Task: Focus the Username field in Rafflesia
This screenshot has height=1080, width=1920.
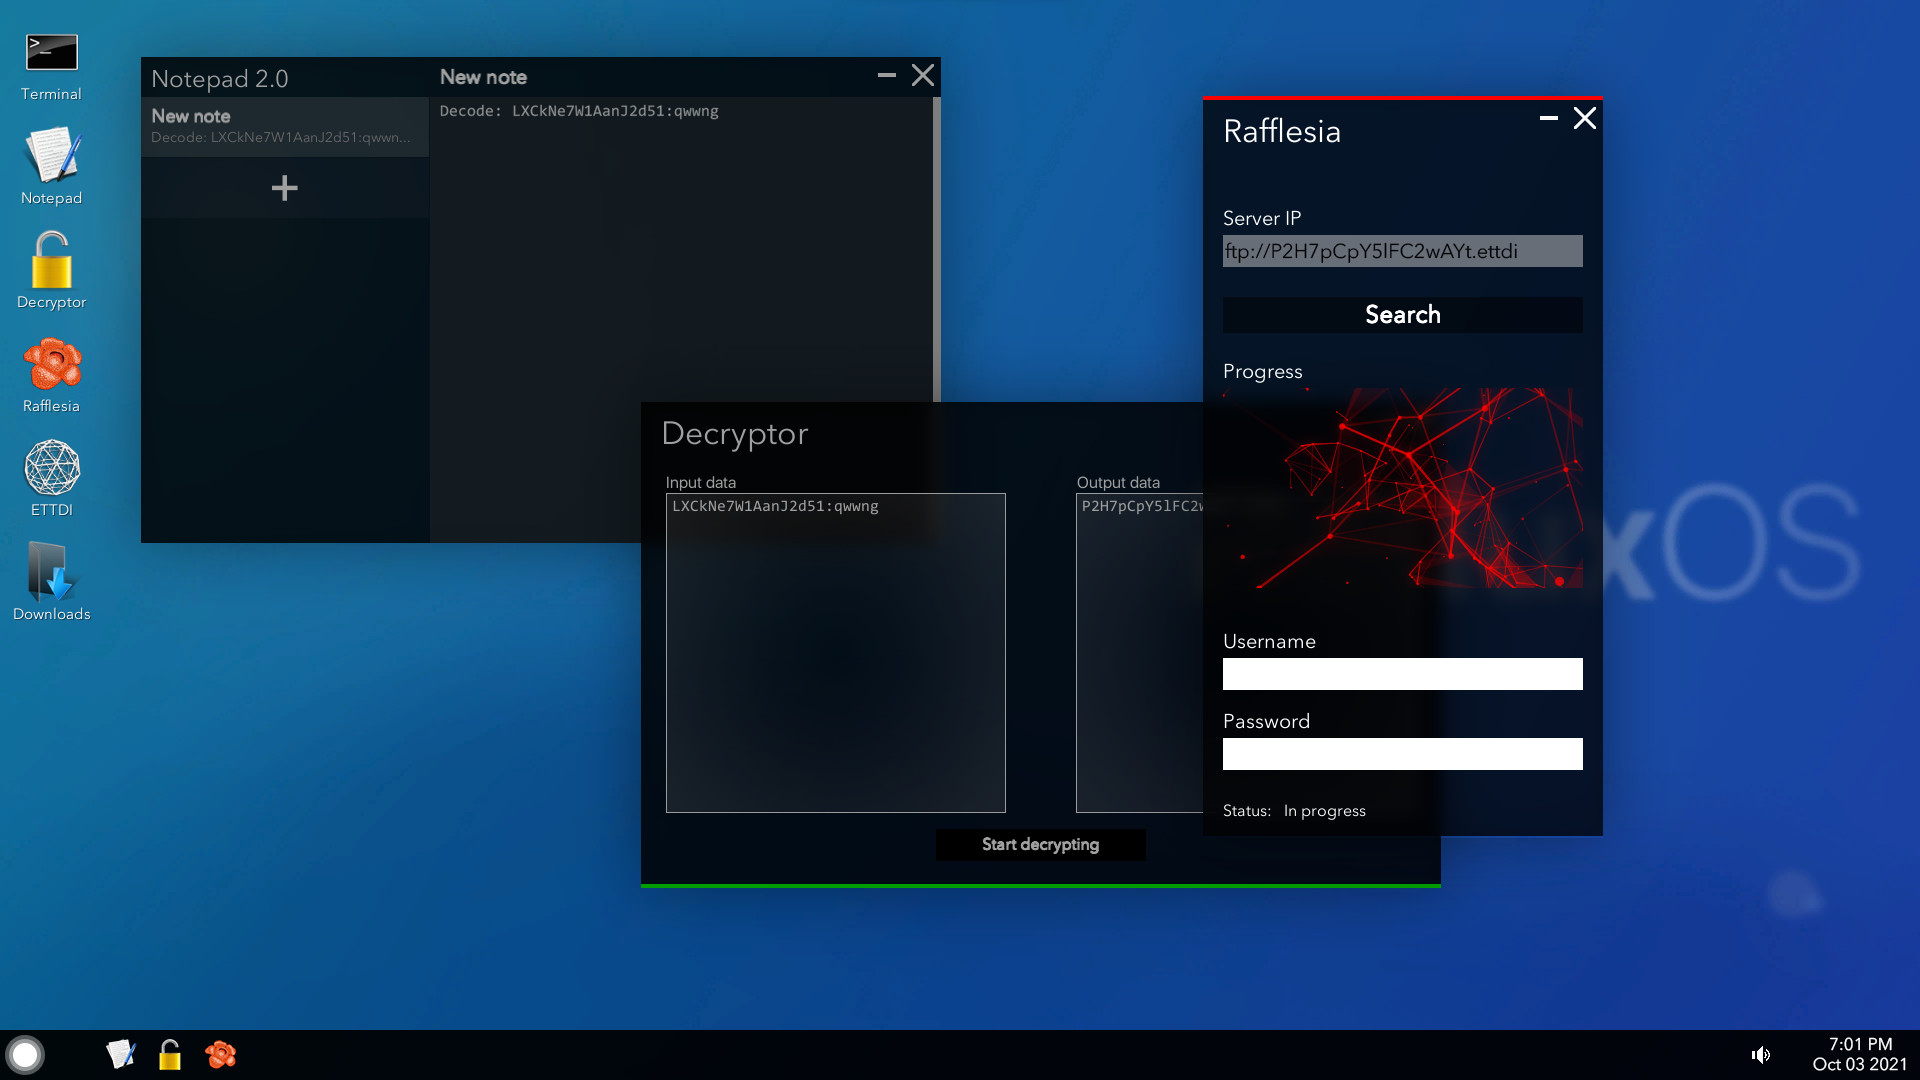Action: click(x=1402, y=674)
